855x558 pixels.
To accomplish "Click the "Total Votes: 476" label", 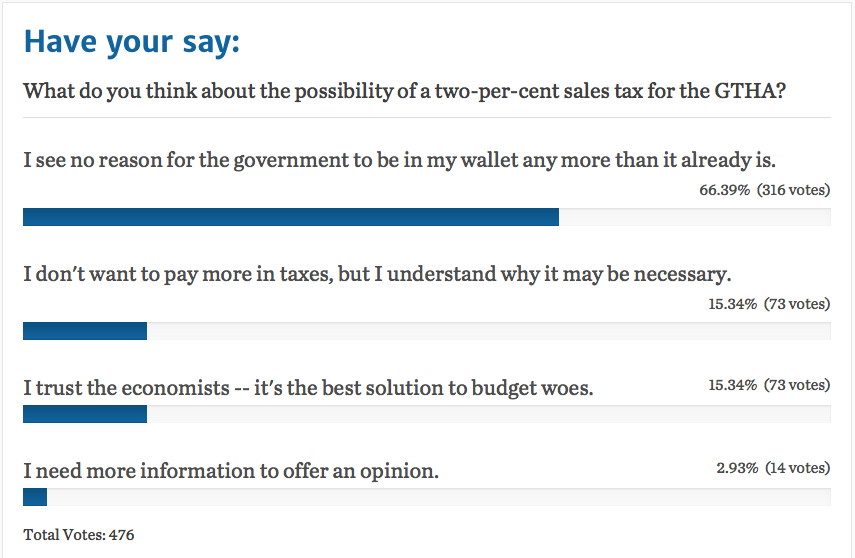I will 79,535.
